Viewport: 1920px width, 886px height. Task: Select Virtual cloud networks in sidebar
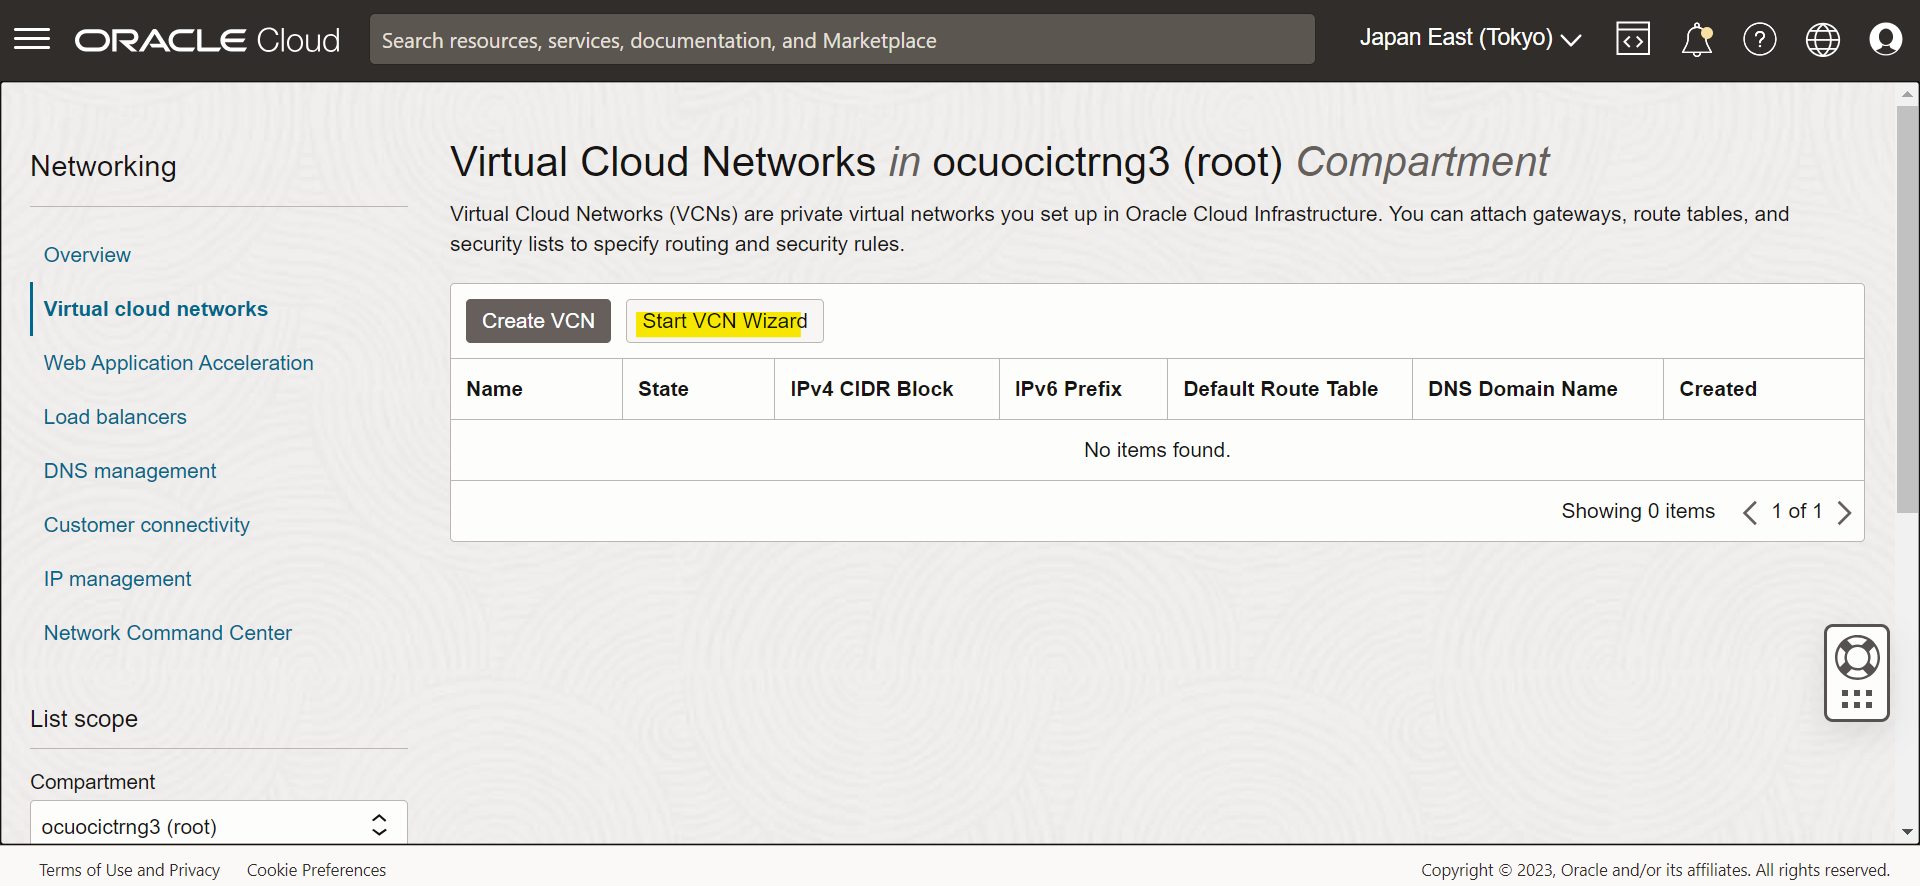(156, 309)
